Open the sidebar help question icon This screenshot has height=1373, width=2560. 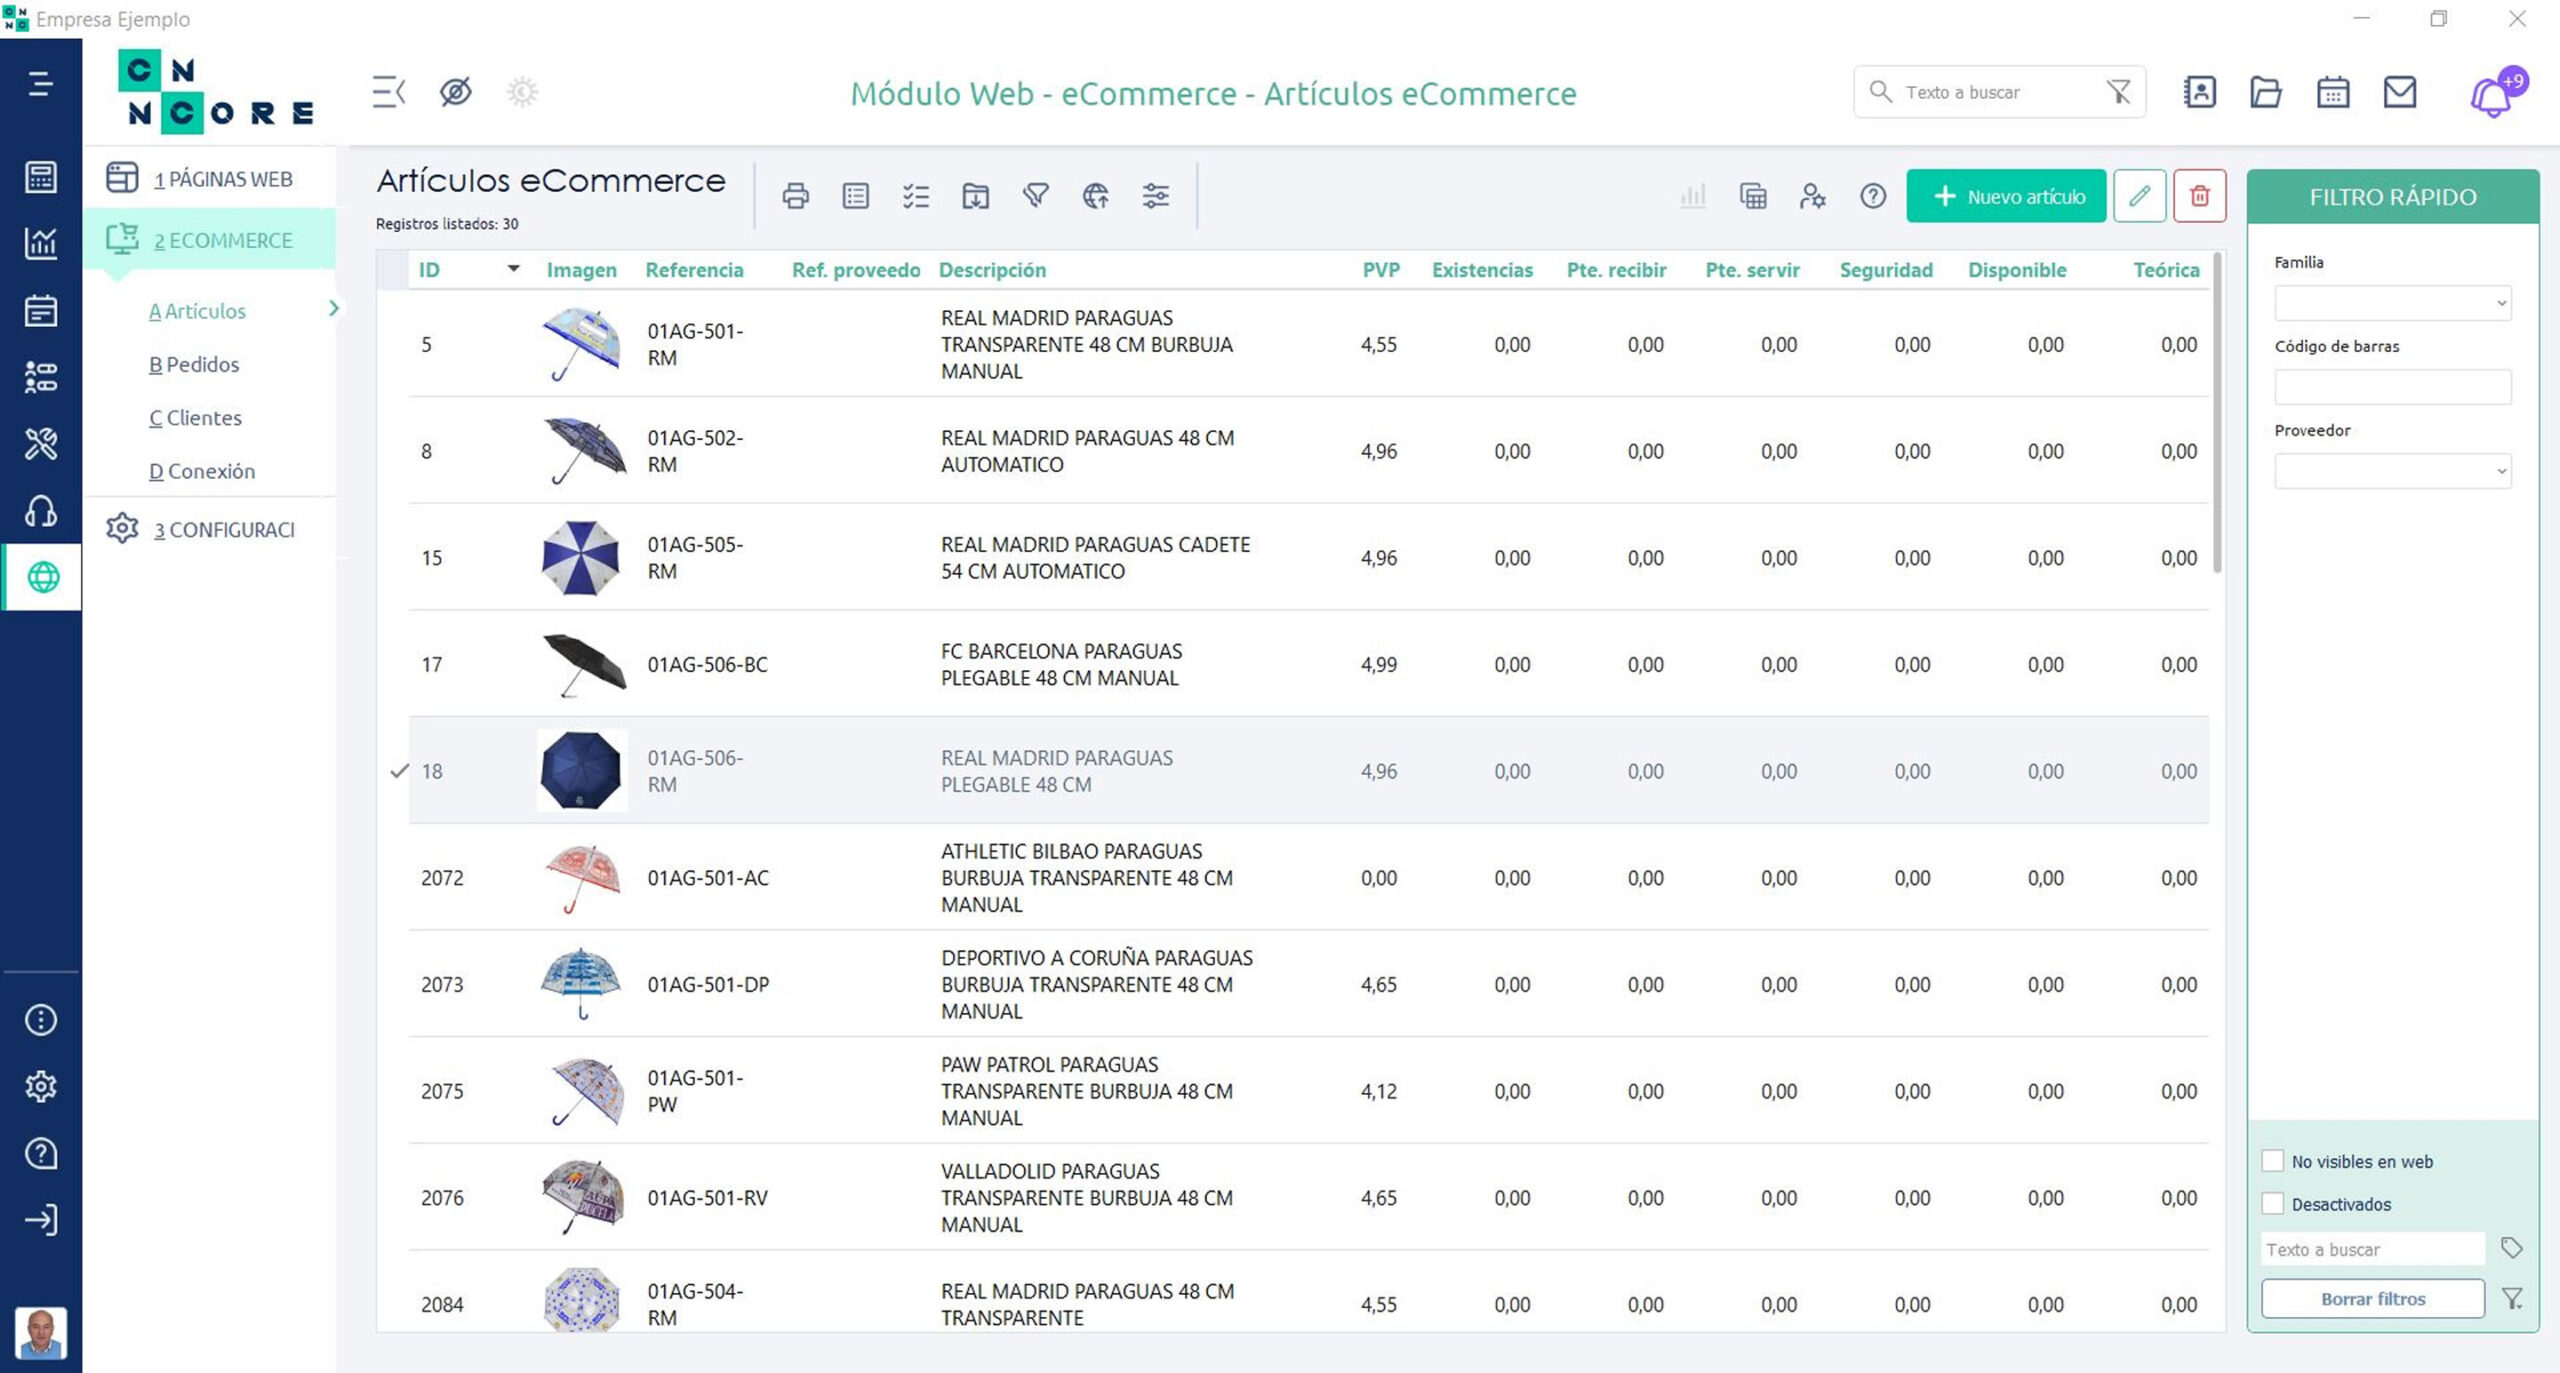[x=40, y=1153]
